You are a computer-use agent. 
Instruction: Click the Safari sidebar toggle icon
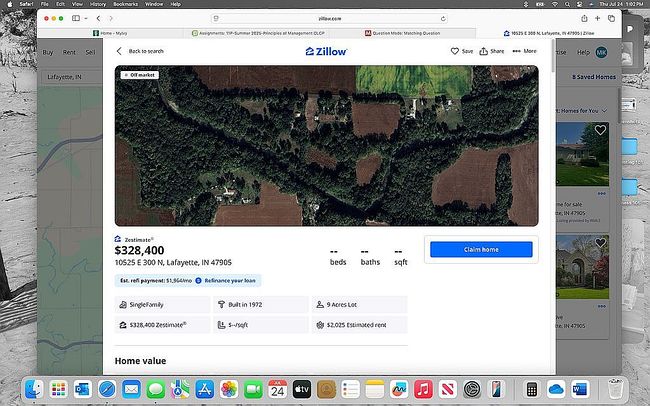pyautogui.click(x=76, y=18)
